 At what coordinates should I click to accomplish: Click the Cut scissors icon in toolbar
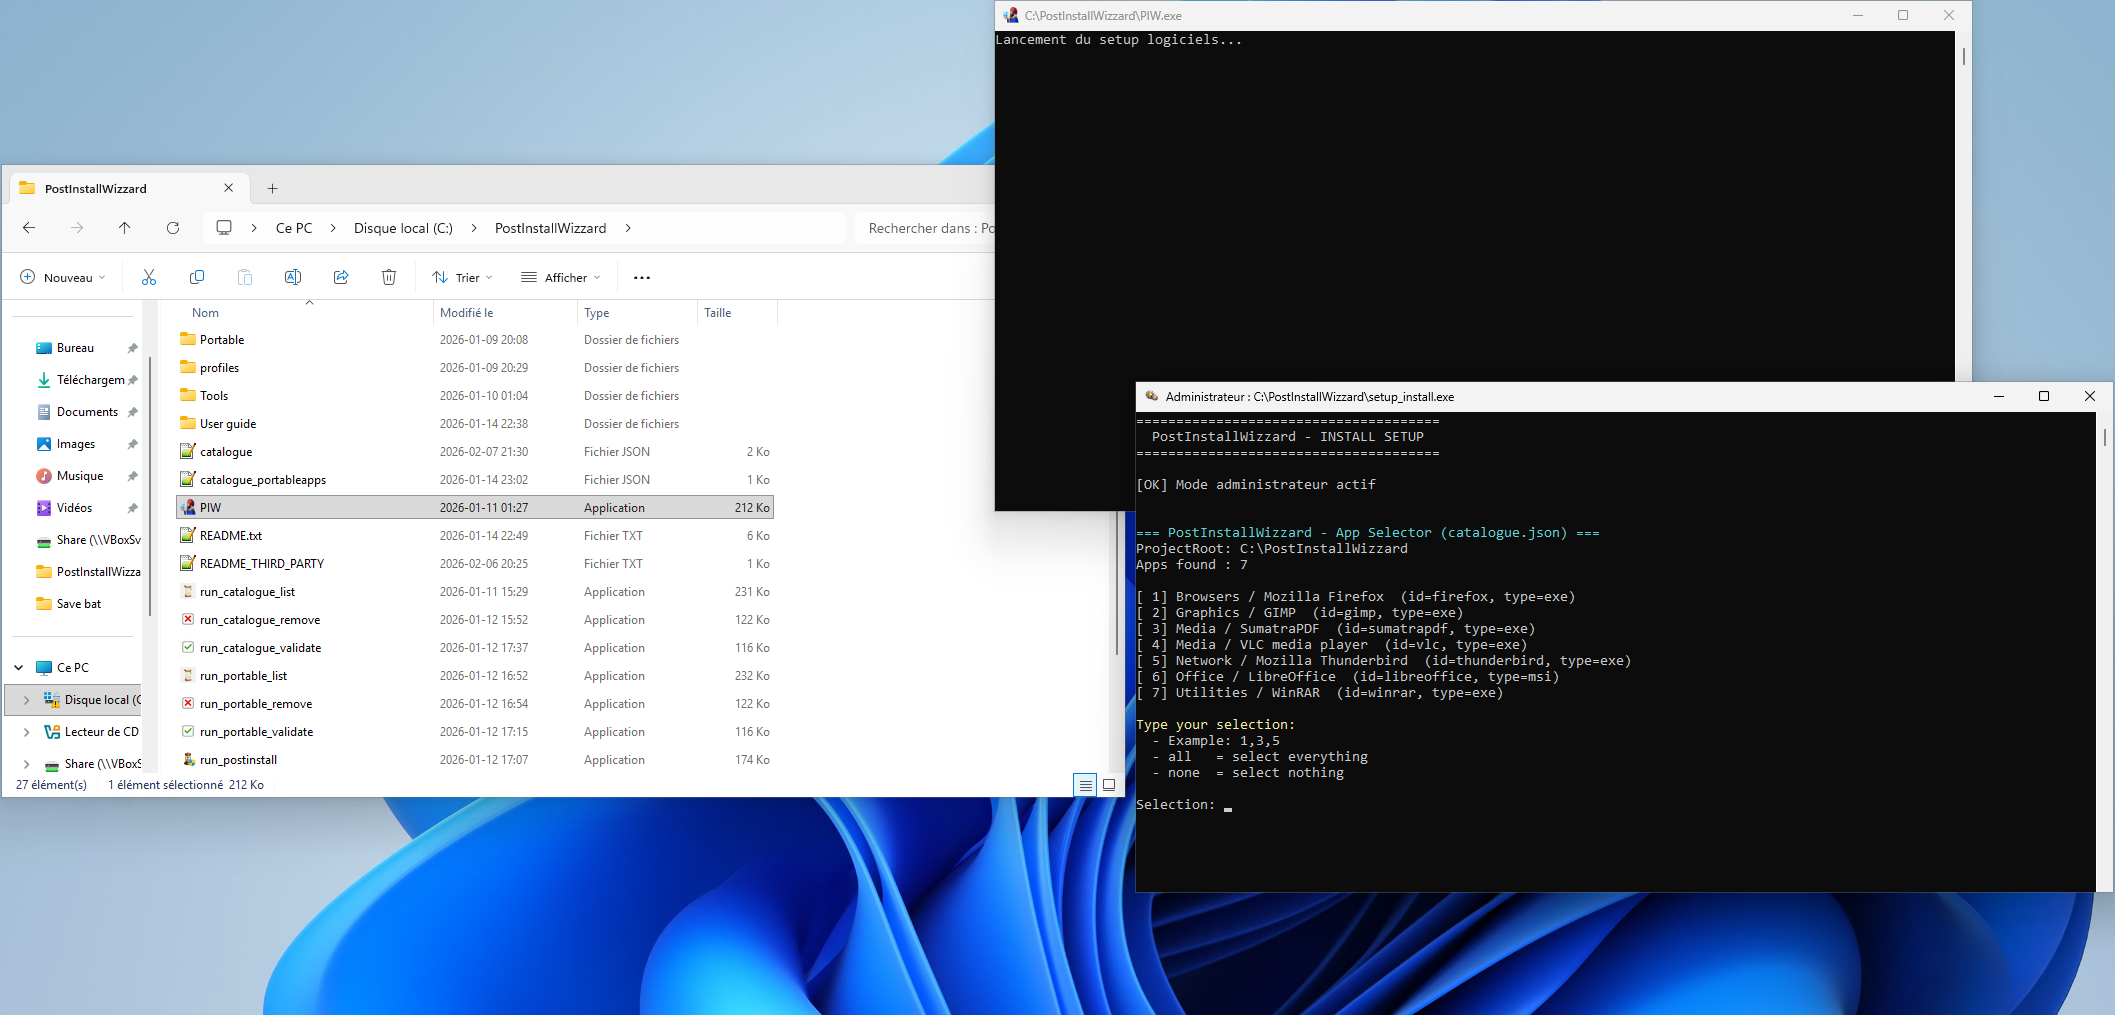(x=149, y=277)
